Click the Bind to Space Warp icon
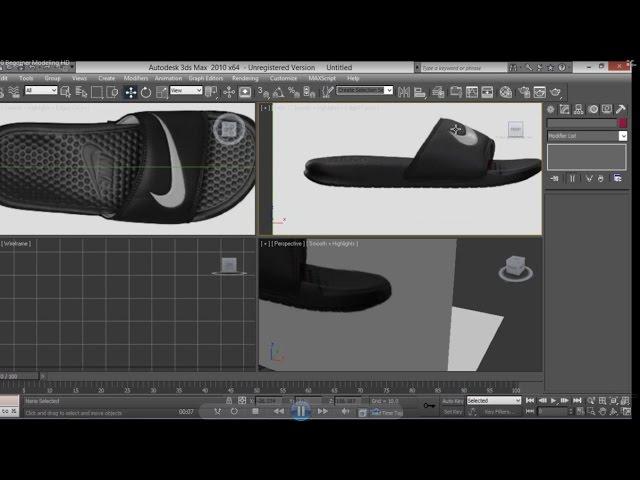 pyautogui.click(x=14, y=92)
